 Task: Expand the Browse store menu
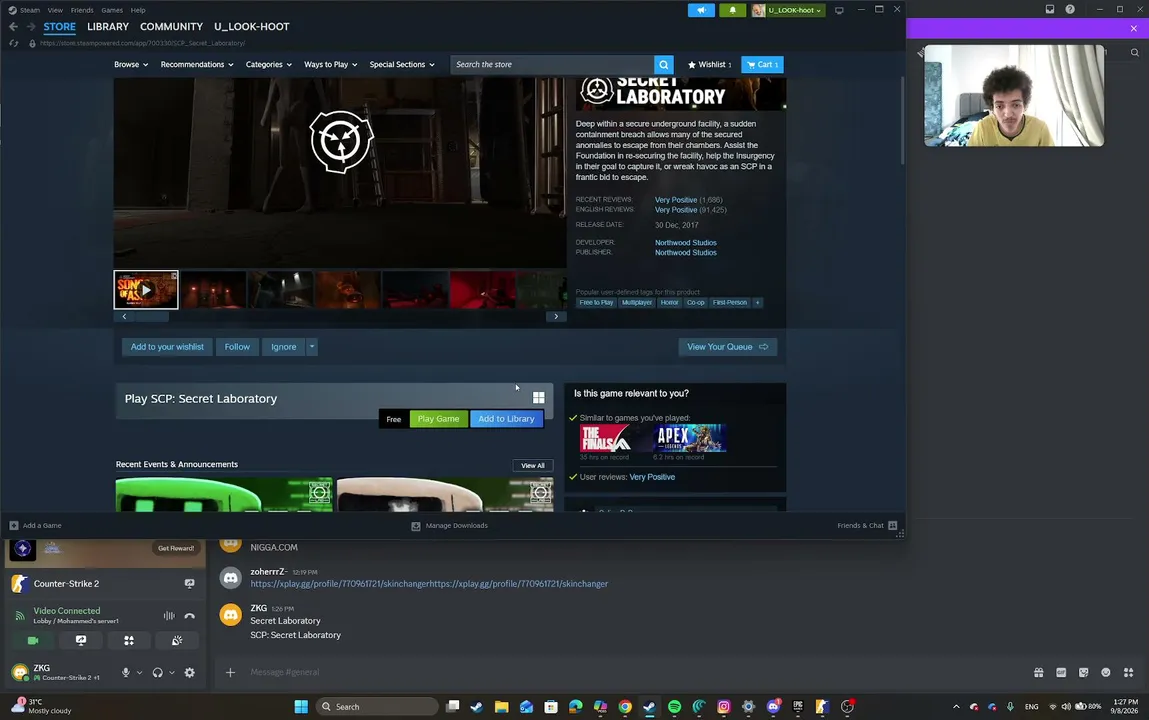click(x=131, y=64)
